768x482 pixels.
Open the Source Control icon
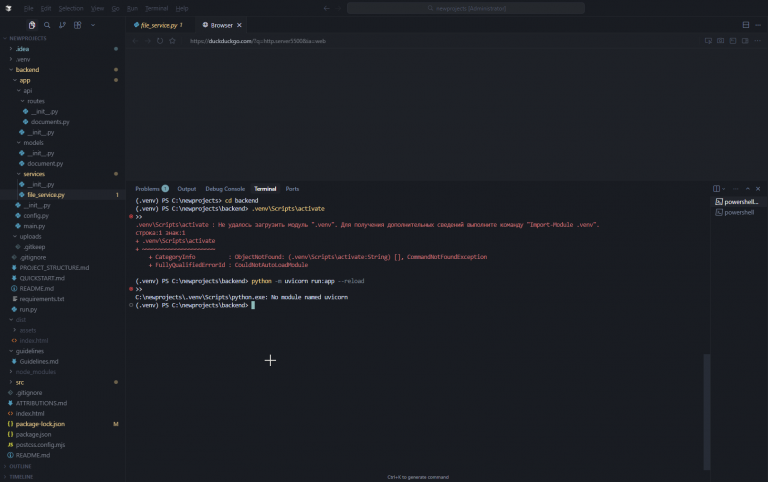[62, 25]
